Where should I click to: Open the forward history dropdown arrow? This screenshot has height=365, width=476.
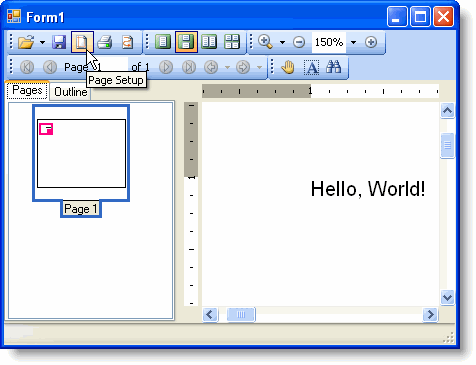259,68
